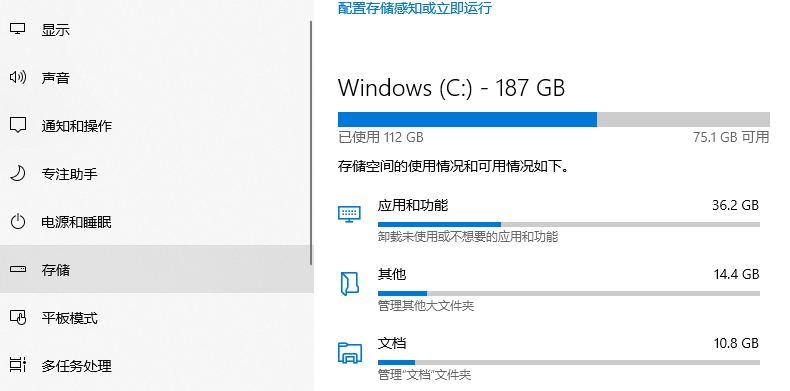Click the monitor icon beside 显示
Image resolution: width=790 pixels, height=391 pixels.
18,29
